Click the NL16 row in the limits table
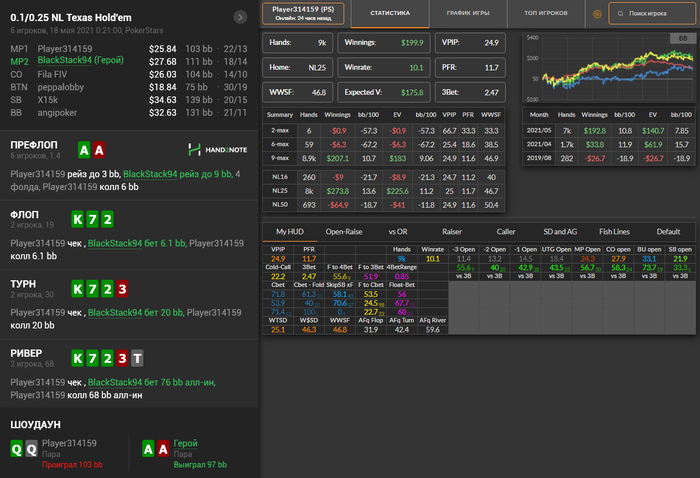 pyautogui.click(x=383, y=177)
